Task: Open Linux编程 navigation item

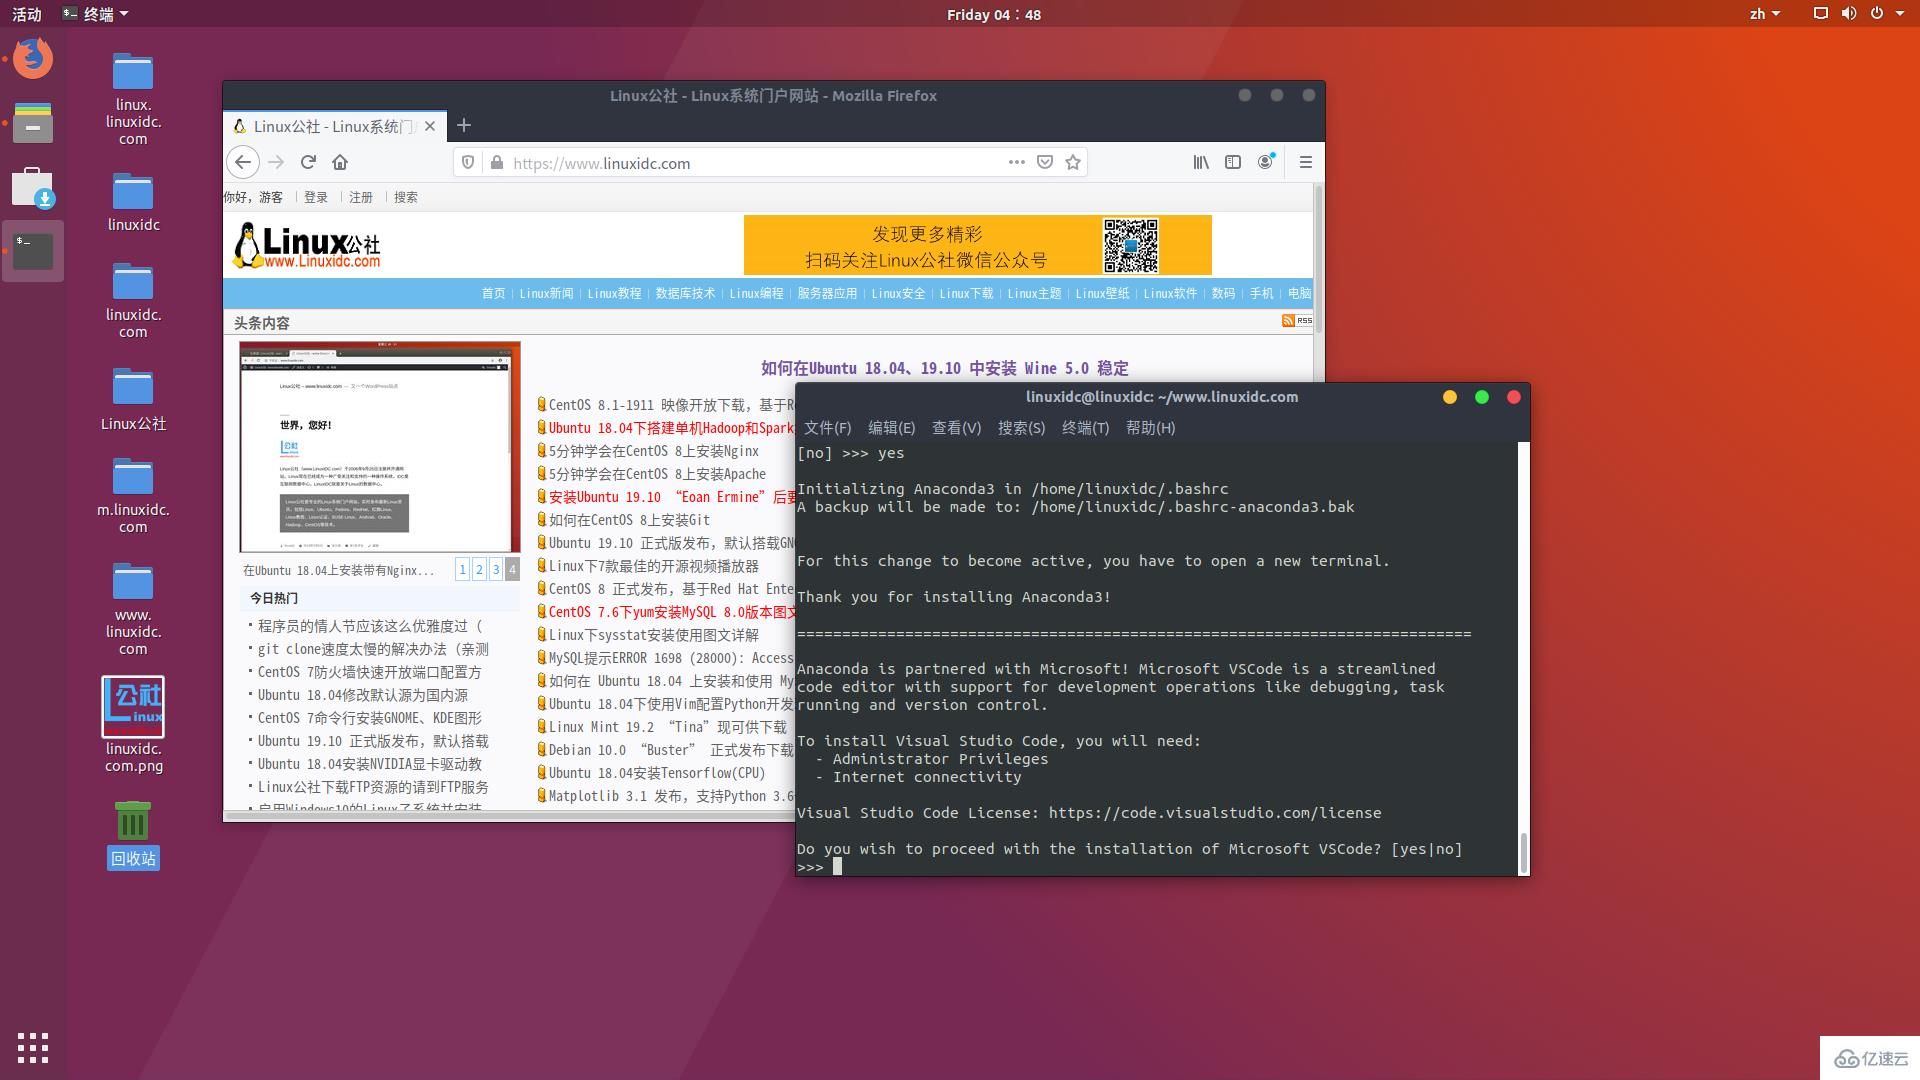Action: (x=756, y=293)
